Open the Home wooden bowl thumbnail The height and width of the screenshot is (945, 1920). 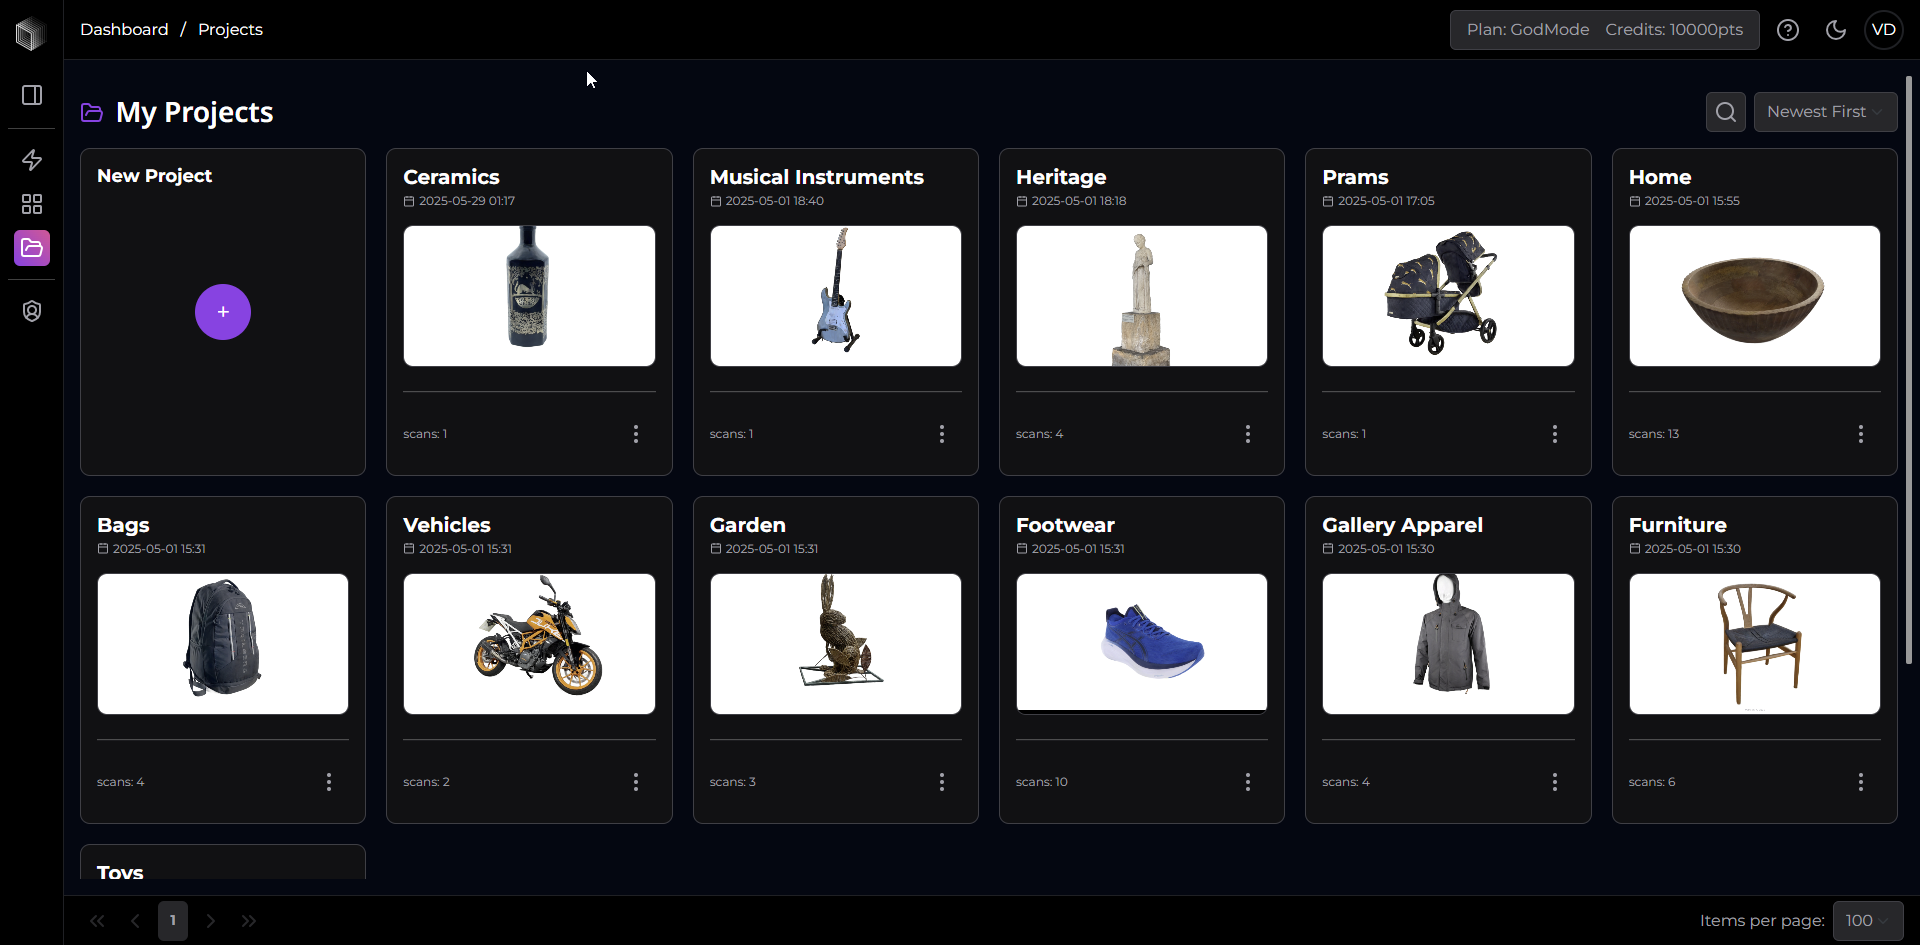point(1755,296)
